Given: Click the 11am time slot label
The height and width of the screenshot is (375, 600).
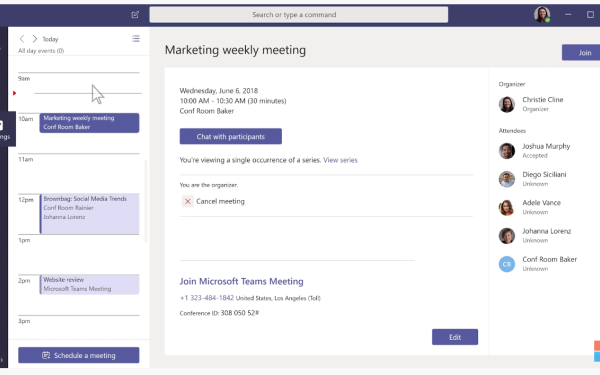Looking at the screenshot, I should click(26, 159).
